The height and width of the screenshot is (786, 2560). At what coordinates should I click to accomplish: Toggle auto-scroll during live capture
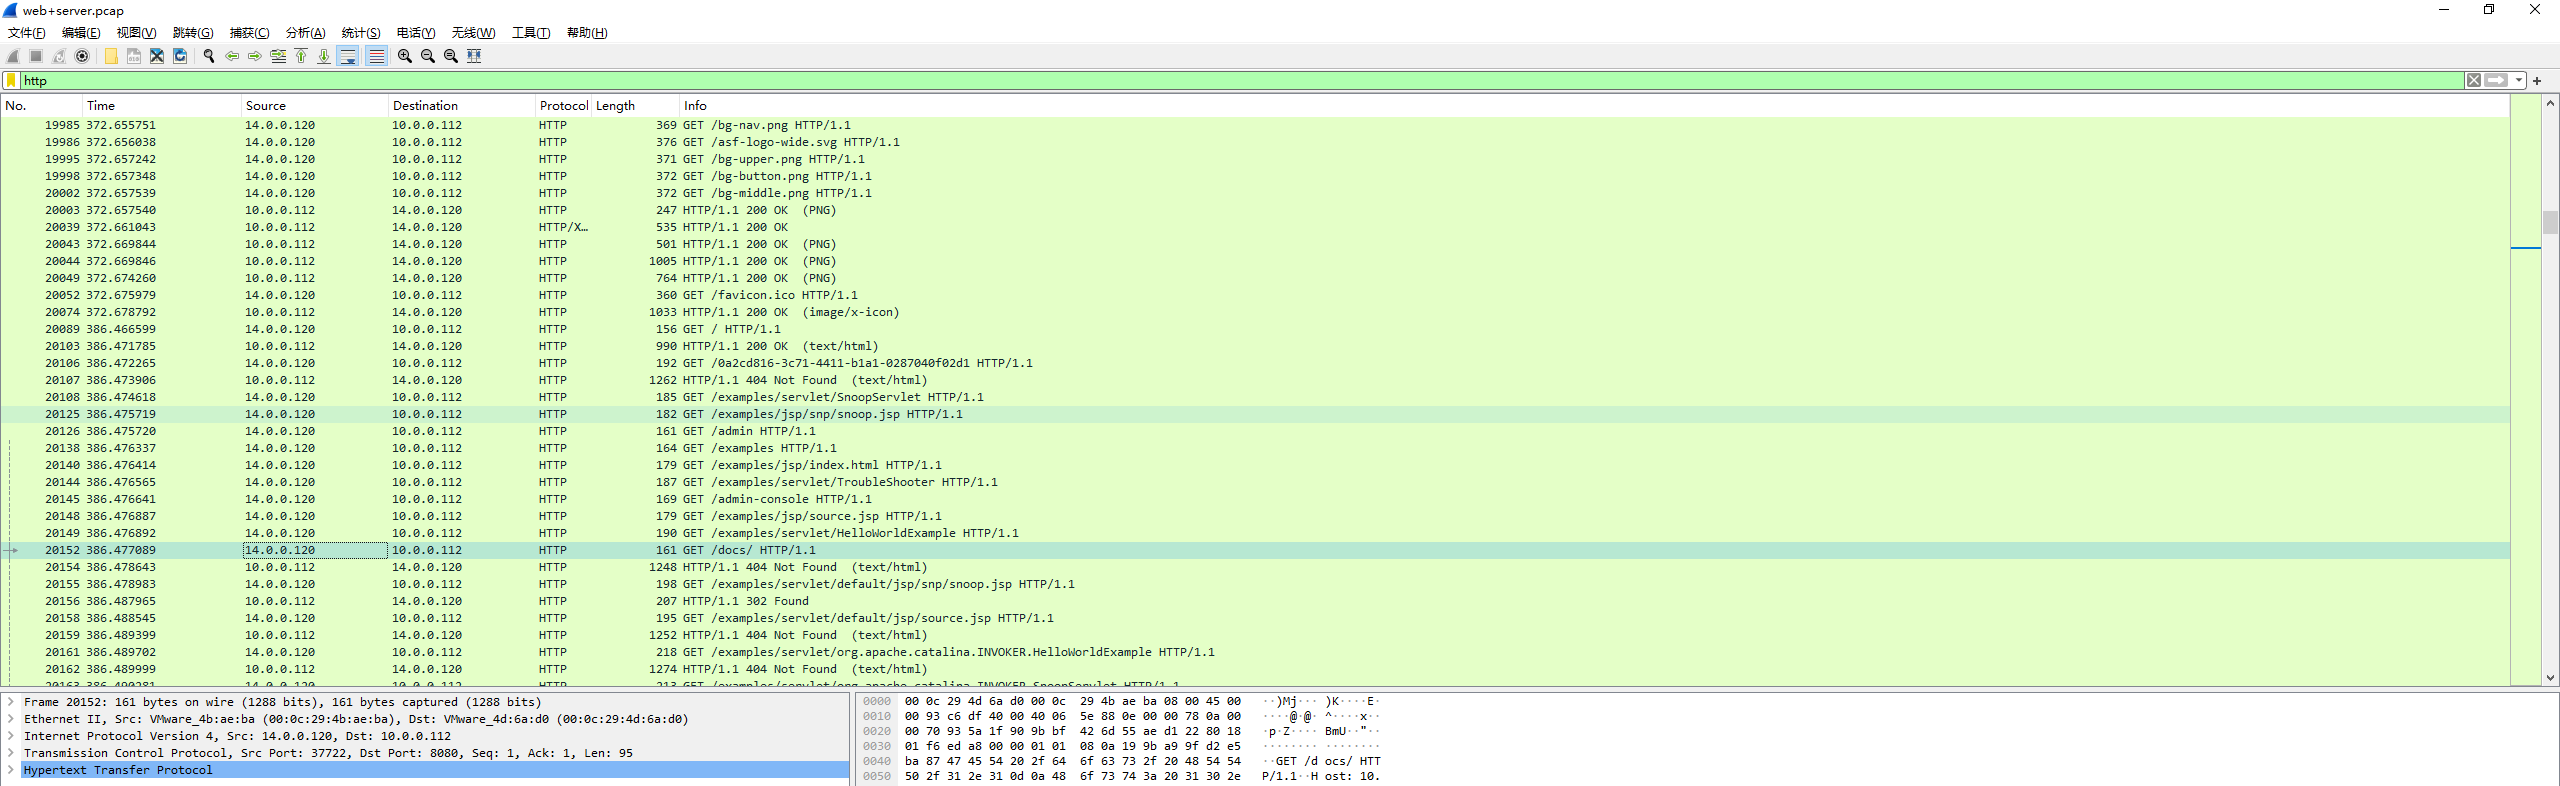click(347, 56)
